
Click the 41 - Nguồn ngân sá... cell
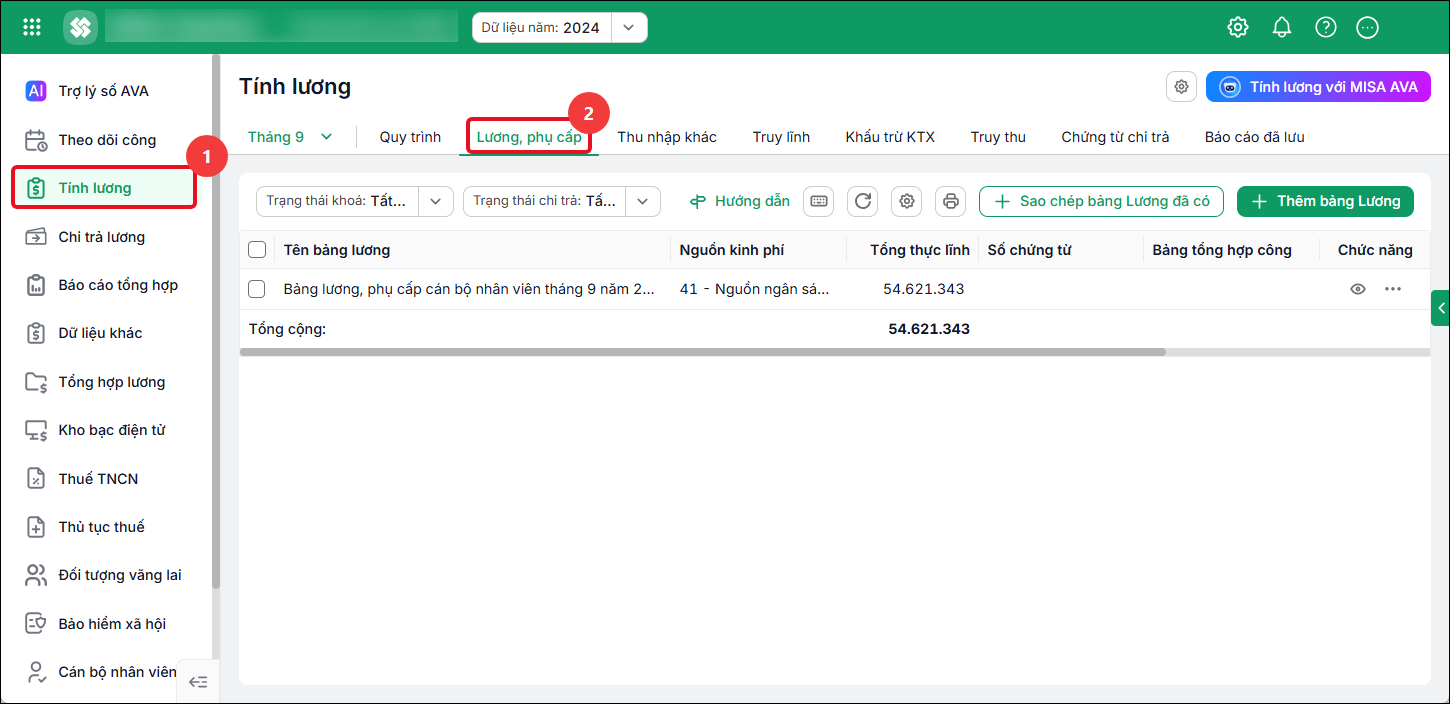[754, 289]
